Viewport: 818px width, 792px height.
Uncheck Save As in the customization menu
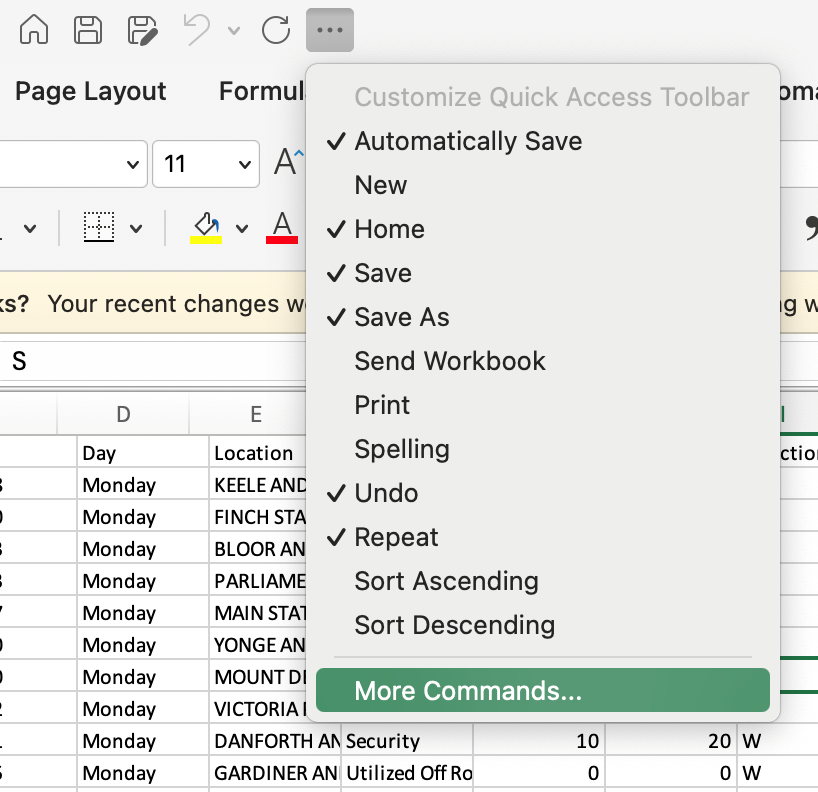coord(401,317)
